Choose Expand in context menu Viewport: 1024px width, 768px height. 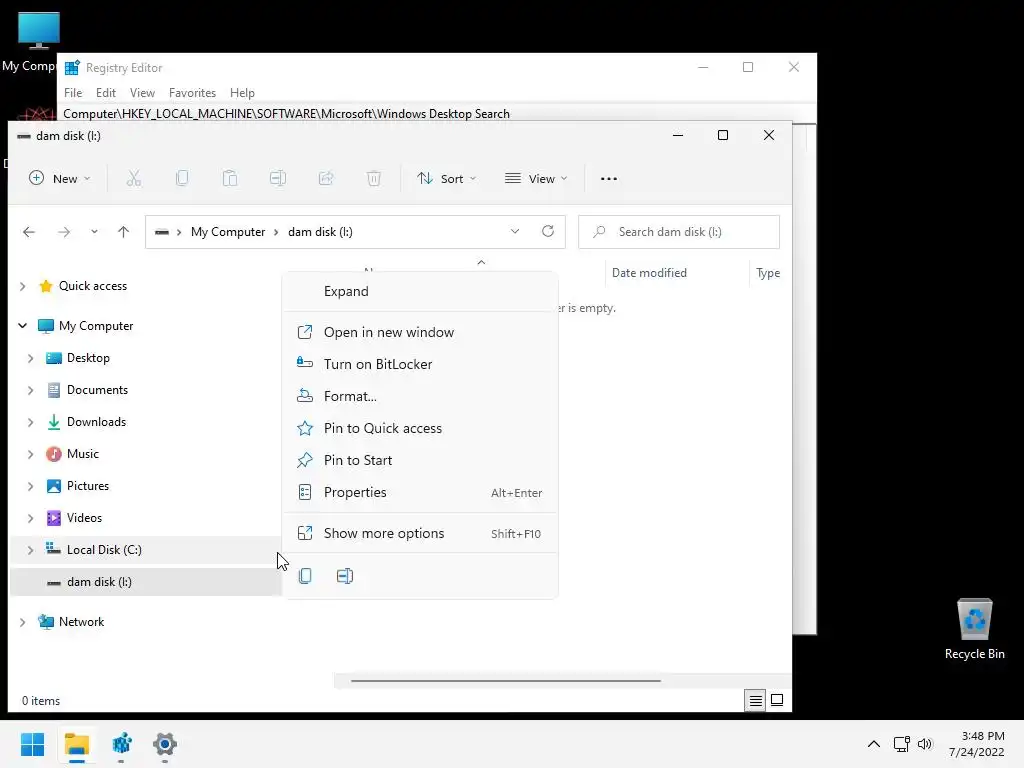click(420, 291)
